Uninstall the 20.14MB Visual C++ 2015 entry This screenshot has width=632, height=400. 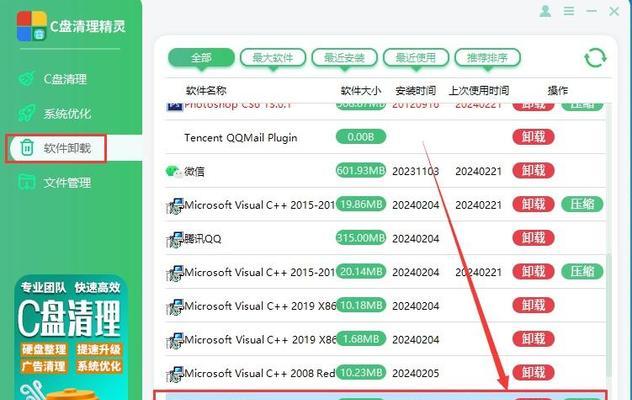[533, 271]
